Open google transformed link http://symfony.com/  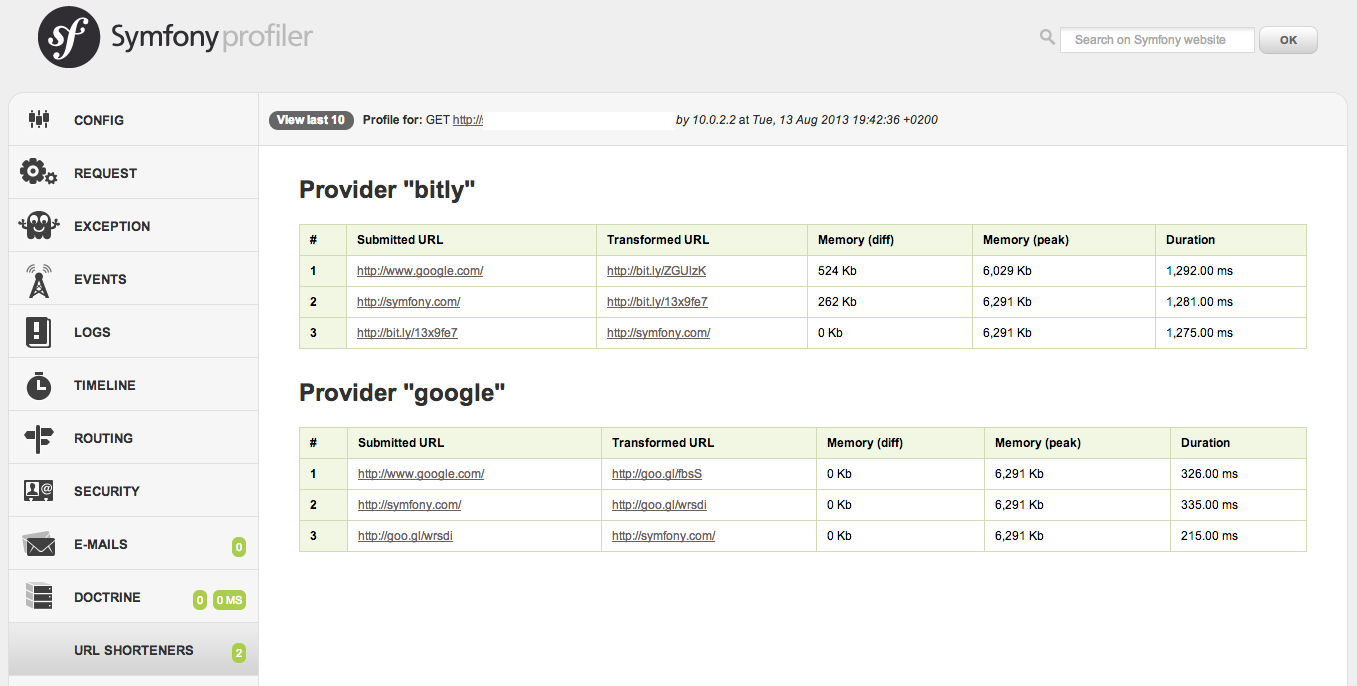[663, 536]
